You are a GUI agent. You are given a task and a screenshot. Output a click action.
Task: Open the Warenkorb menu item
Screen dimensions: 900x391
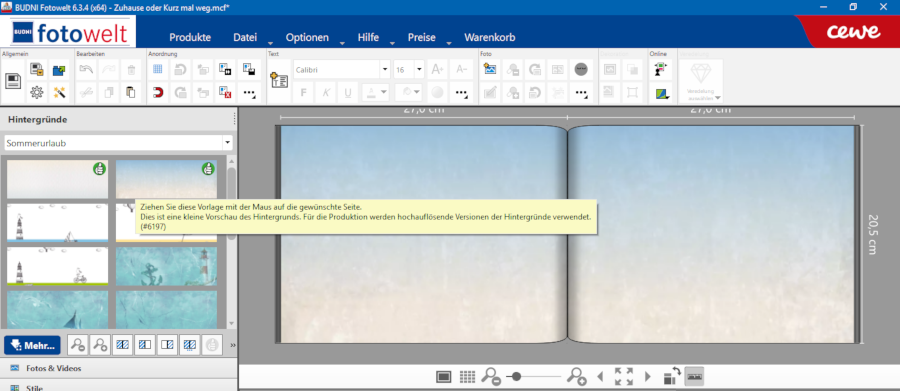[x=490, y=37]
